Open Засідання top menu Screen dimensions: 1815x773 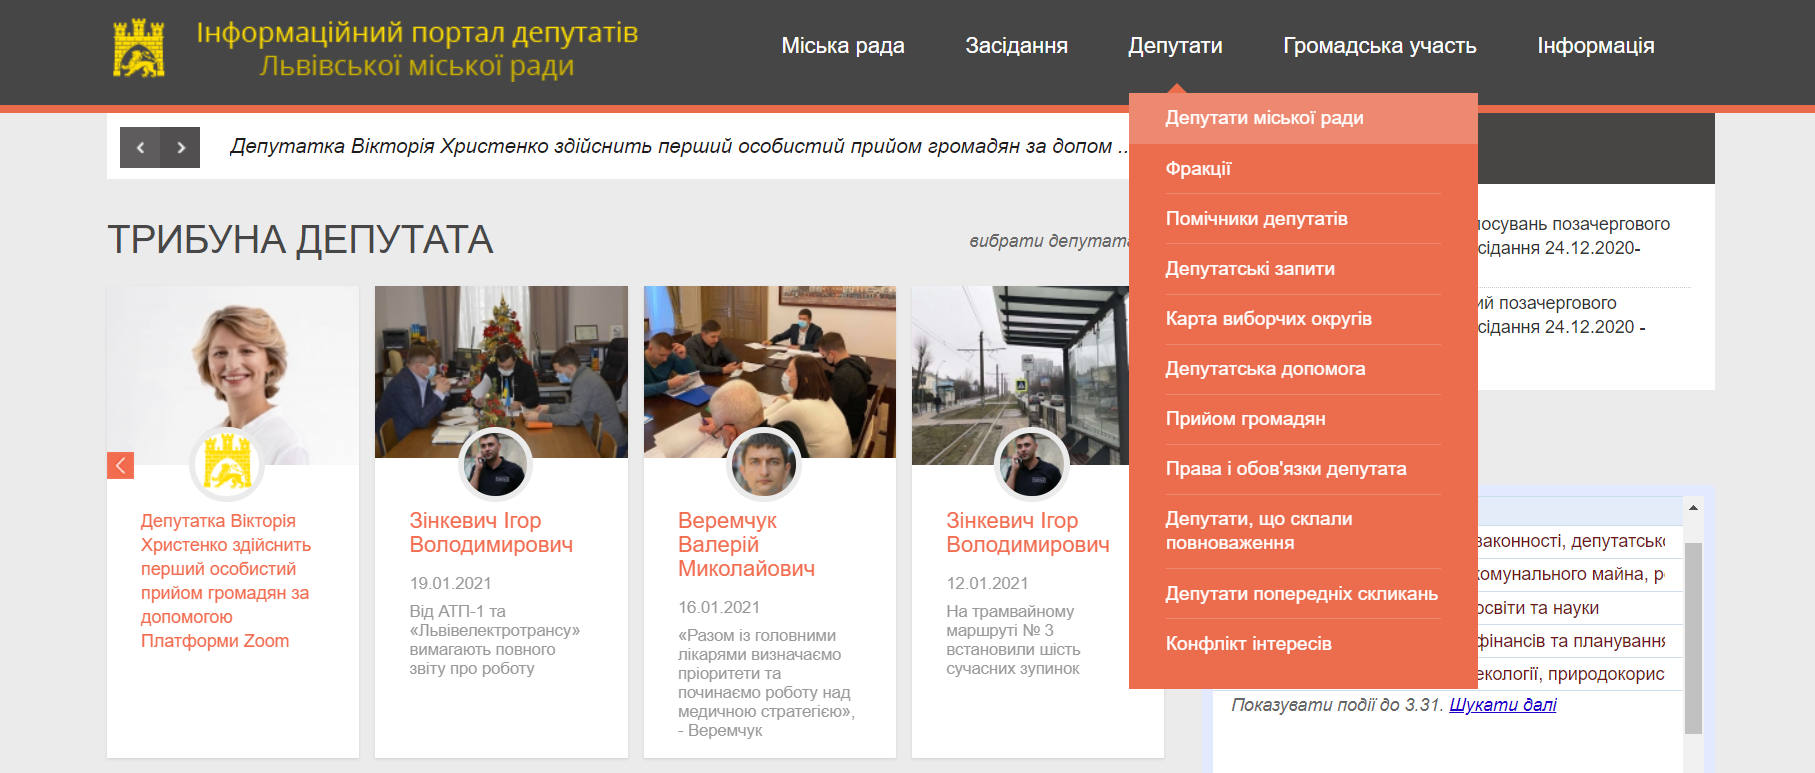(x=1016, y=46)
